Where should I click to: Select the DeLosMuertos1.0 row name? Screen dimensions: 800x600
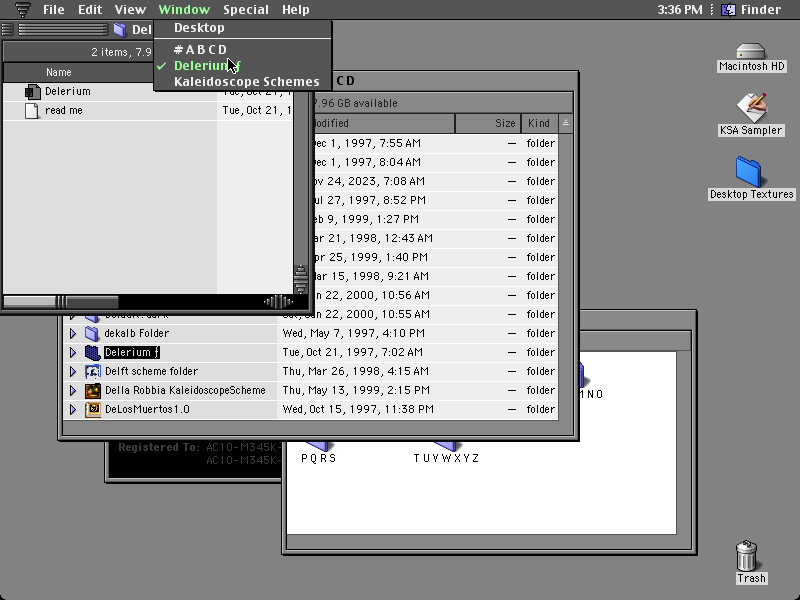(x=147, y=409)
